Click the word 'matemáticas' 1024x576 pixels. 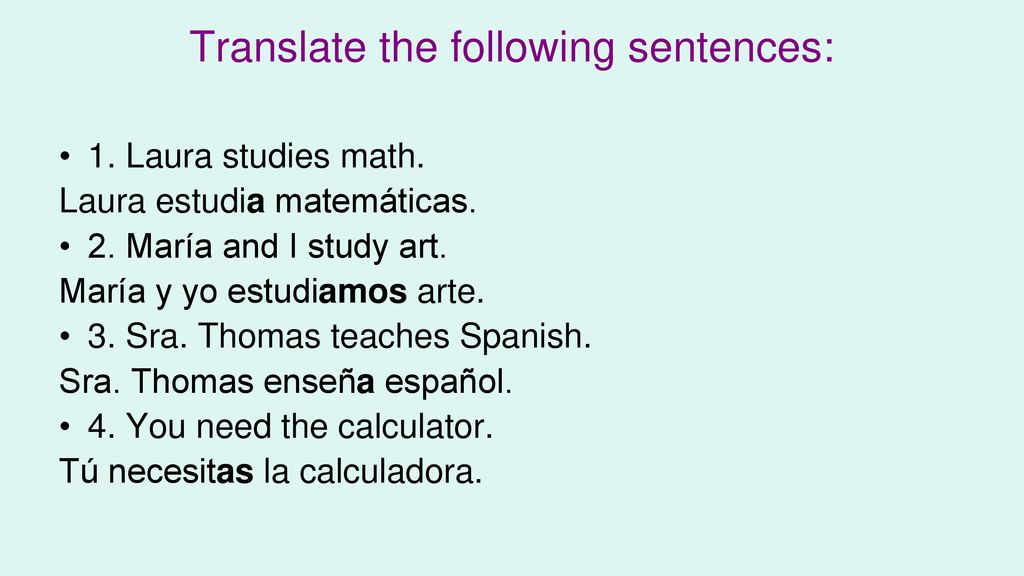pyautogui.click(x=372, y=201)
